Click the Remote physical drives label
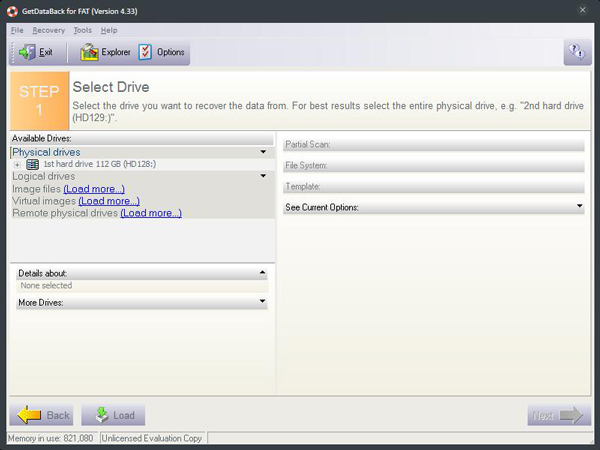Viewport: 600px width, 450px height. point(65,213)
